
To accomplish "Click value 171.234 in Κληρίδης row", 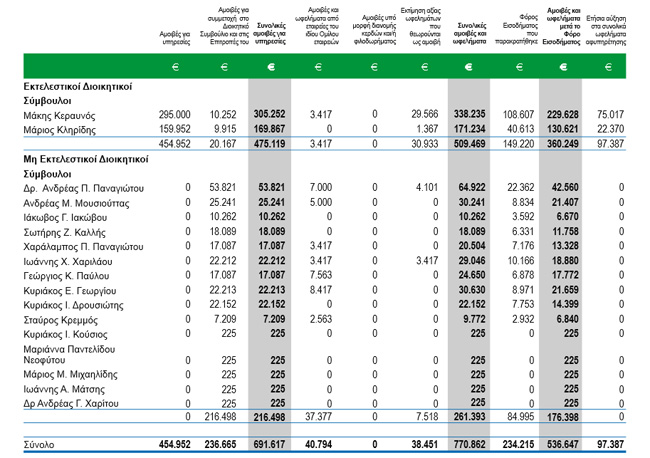I will (469, 129).
